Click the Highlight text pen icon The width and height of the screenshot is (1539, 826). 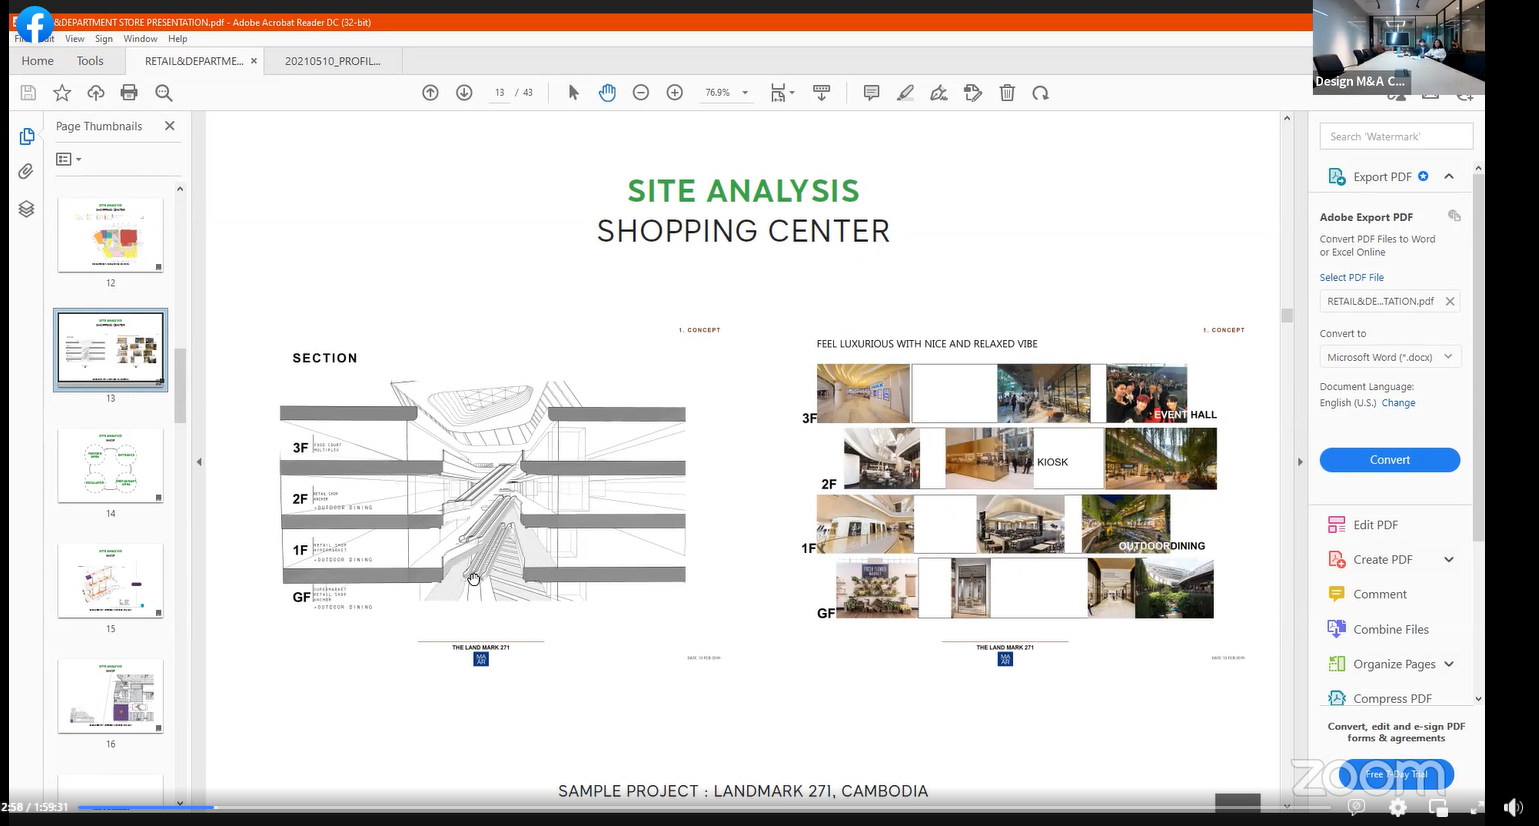click(x=905, y=93)
